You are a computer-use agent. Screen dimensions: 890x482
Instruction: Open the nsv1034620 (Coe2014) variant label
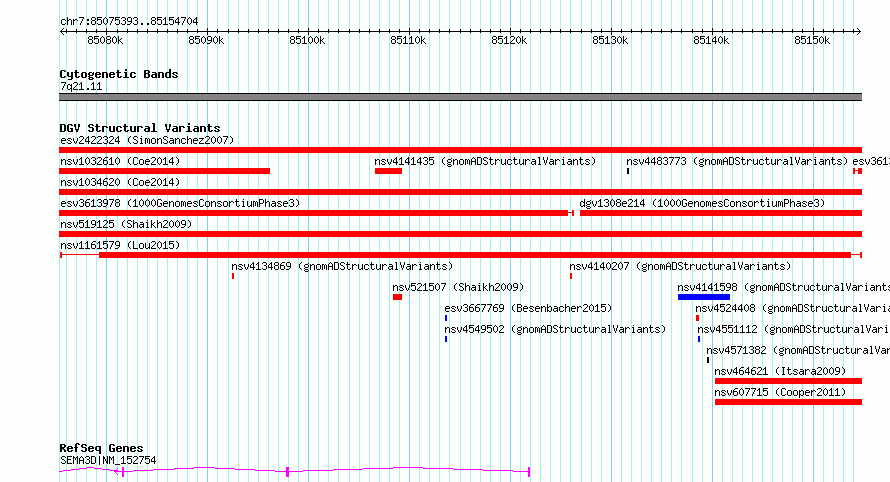coord(120,182)
